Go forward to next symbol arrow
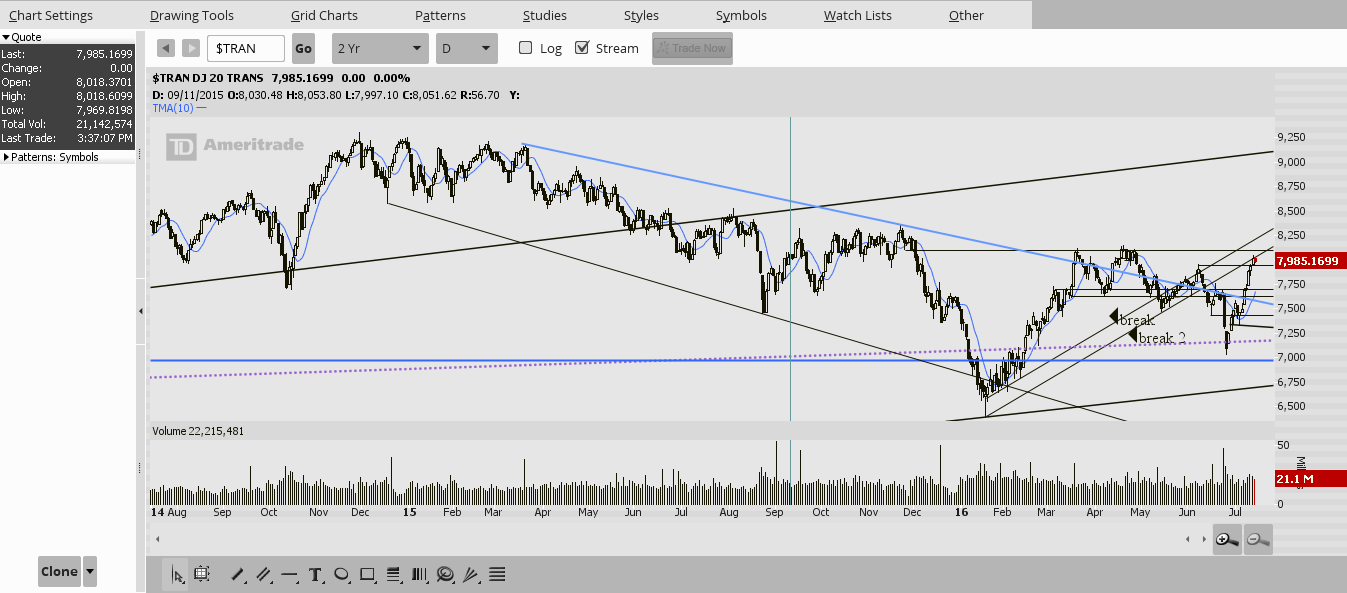 pos(191,48)
